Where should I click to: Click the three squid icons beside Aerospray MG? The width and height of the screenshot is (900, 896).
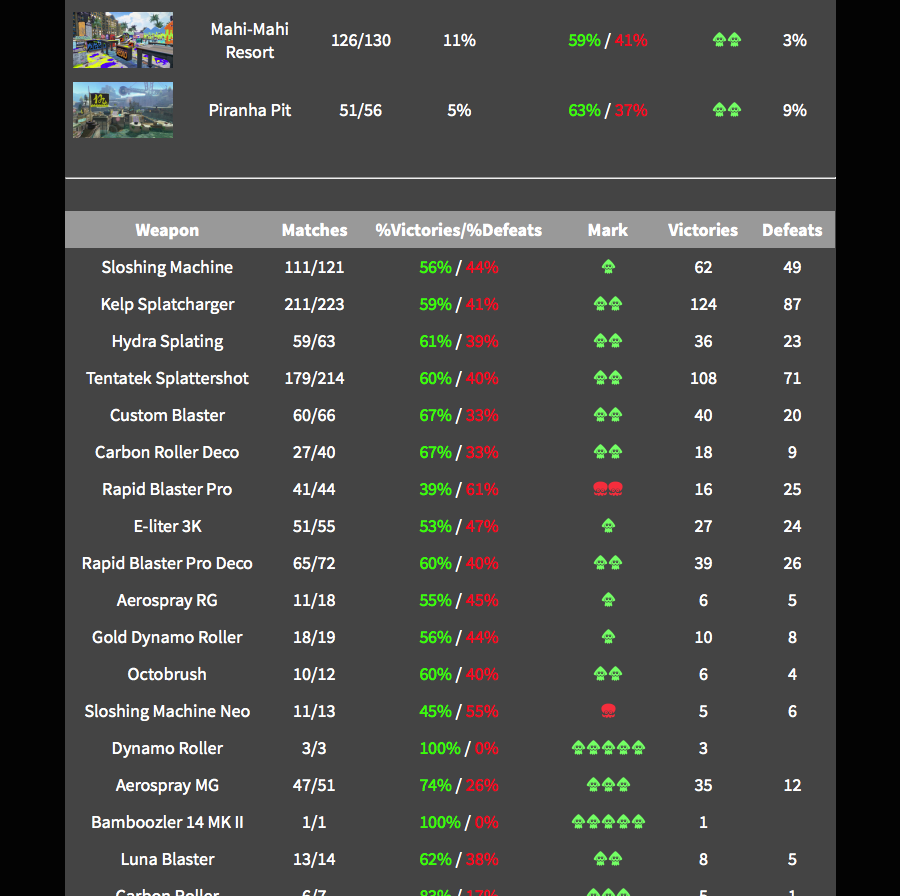pyautogui.click(x=607, y=785)
